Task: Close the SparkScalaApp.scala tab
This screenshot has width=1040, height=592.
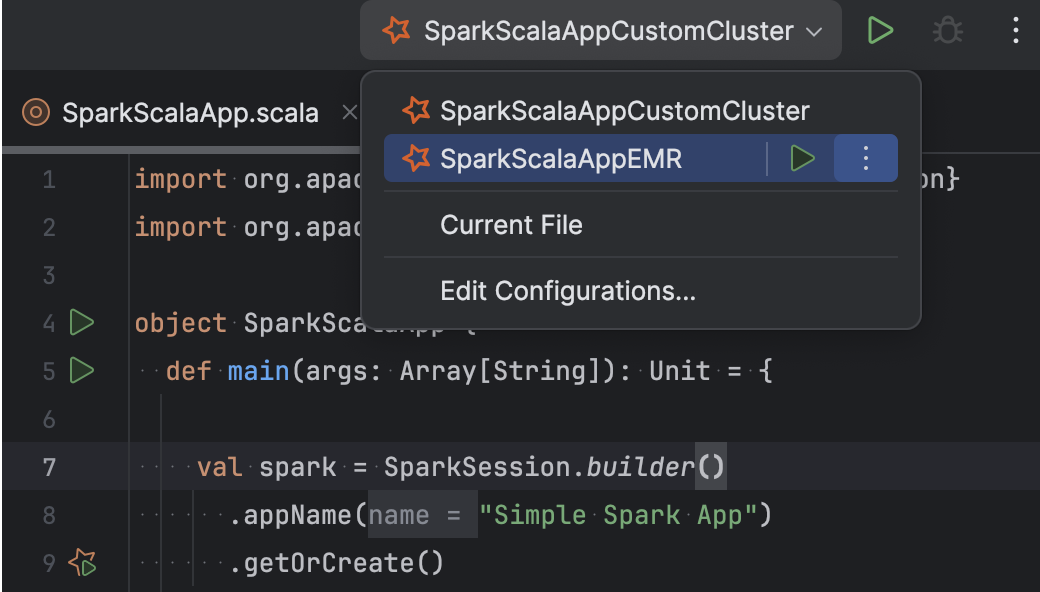Action: coord(349,112)
